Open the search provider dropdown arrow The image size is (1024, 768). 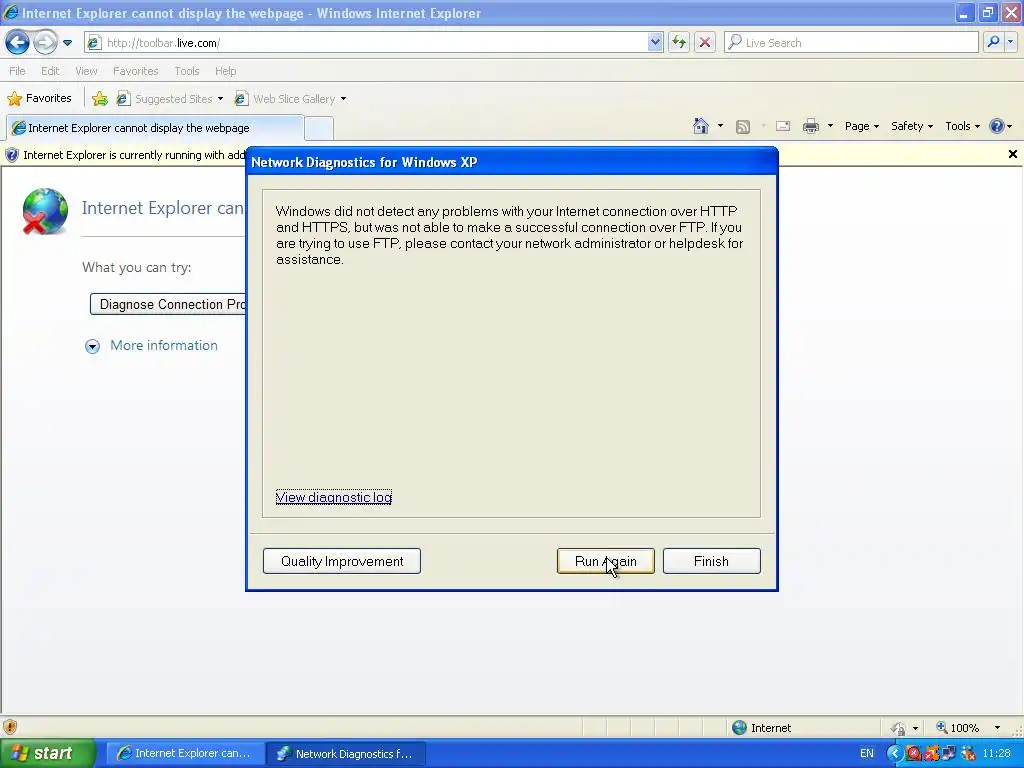(1010, 42)
